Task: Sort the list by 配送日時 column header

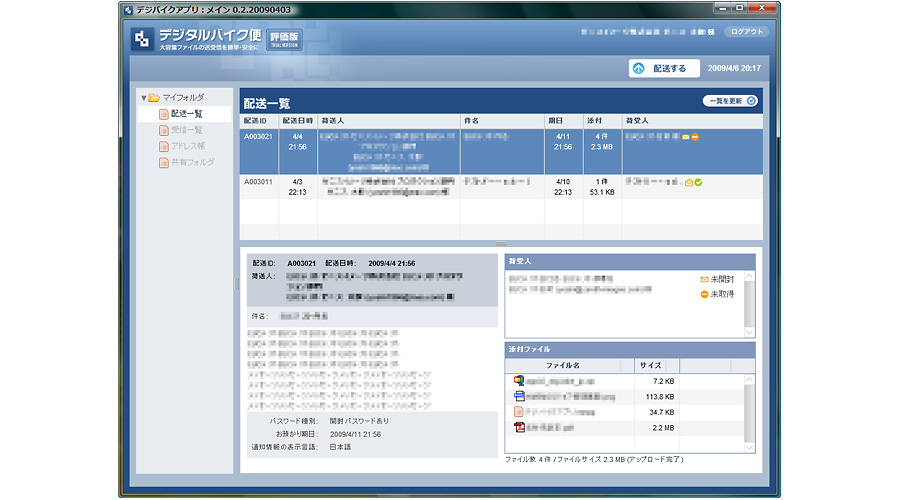Action: (298, 120)
